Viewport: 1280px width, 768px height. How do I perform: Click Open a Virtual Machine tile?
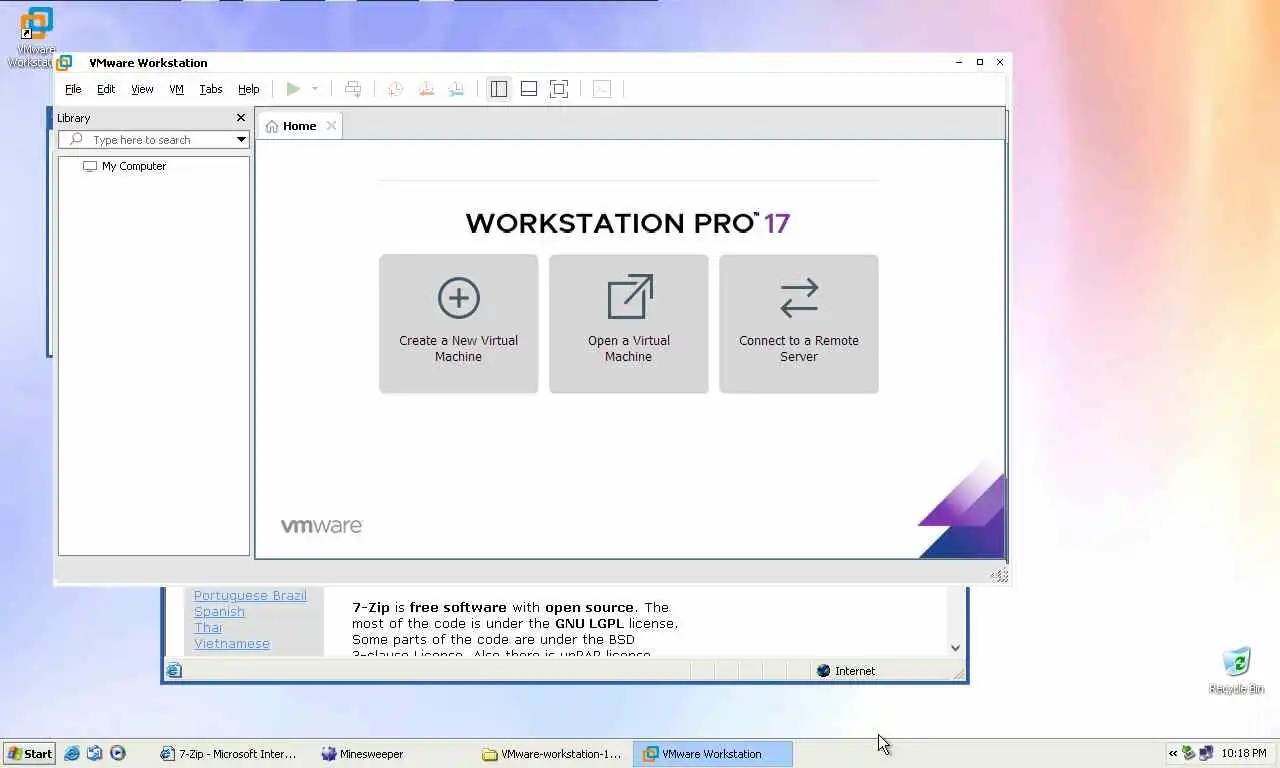(628, 324)
